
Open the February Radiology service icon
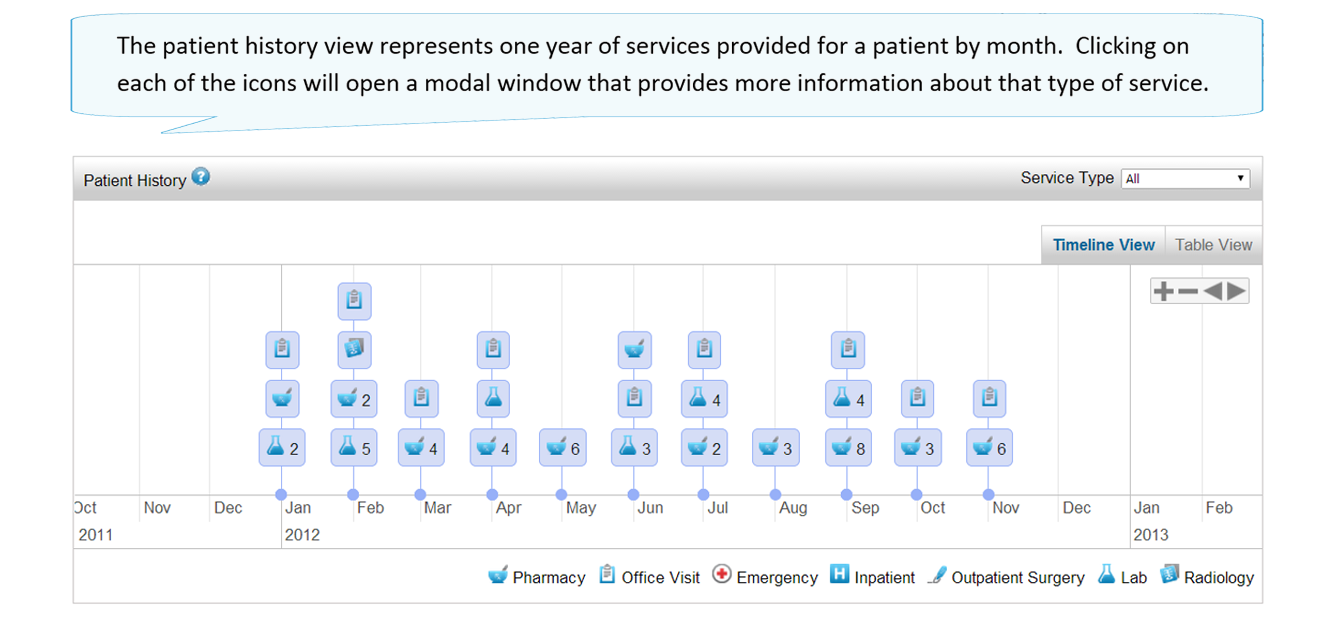(x=354, y=349)
